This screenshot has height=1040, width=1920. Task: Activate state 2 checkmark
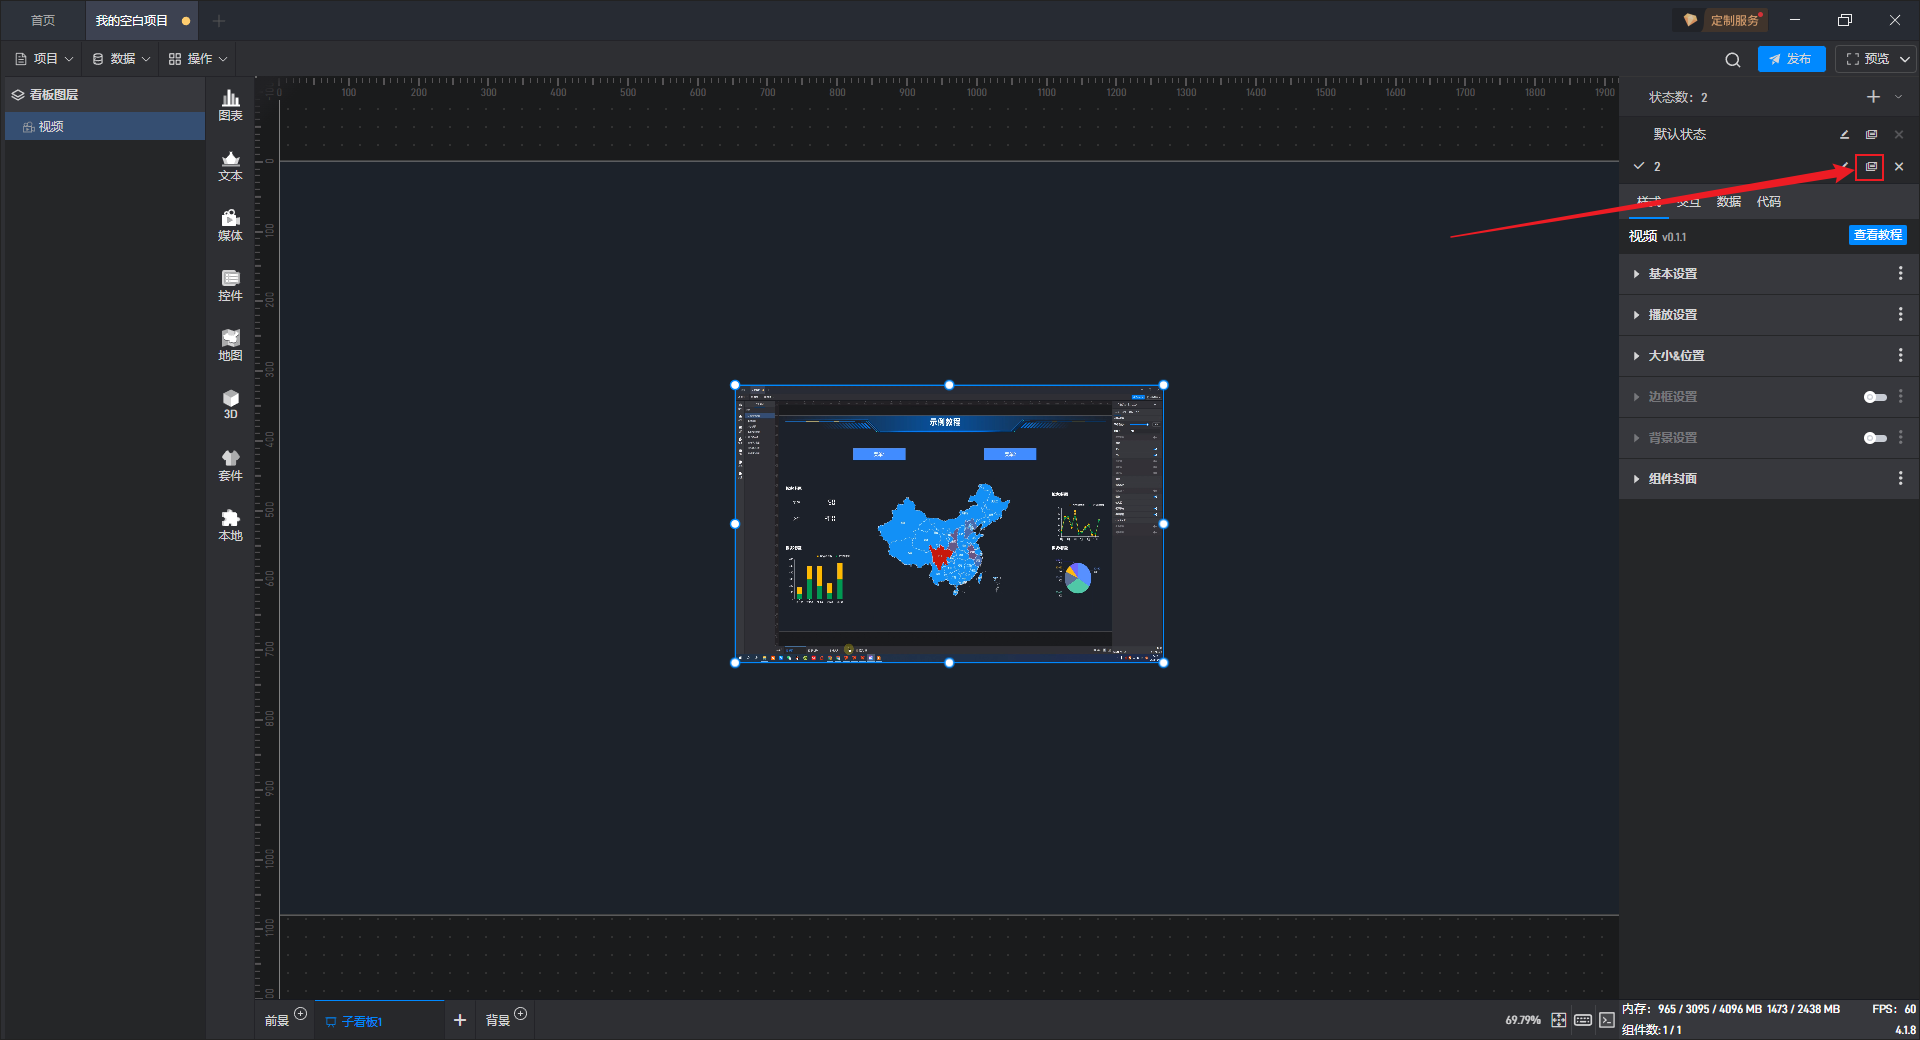click(x=1639, y=166)
